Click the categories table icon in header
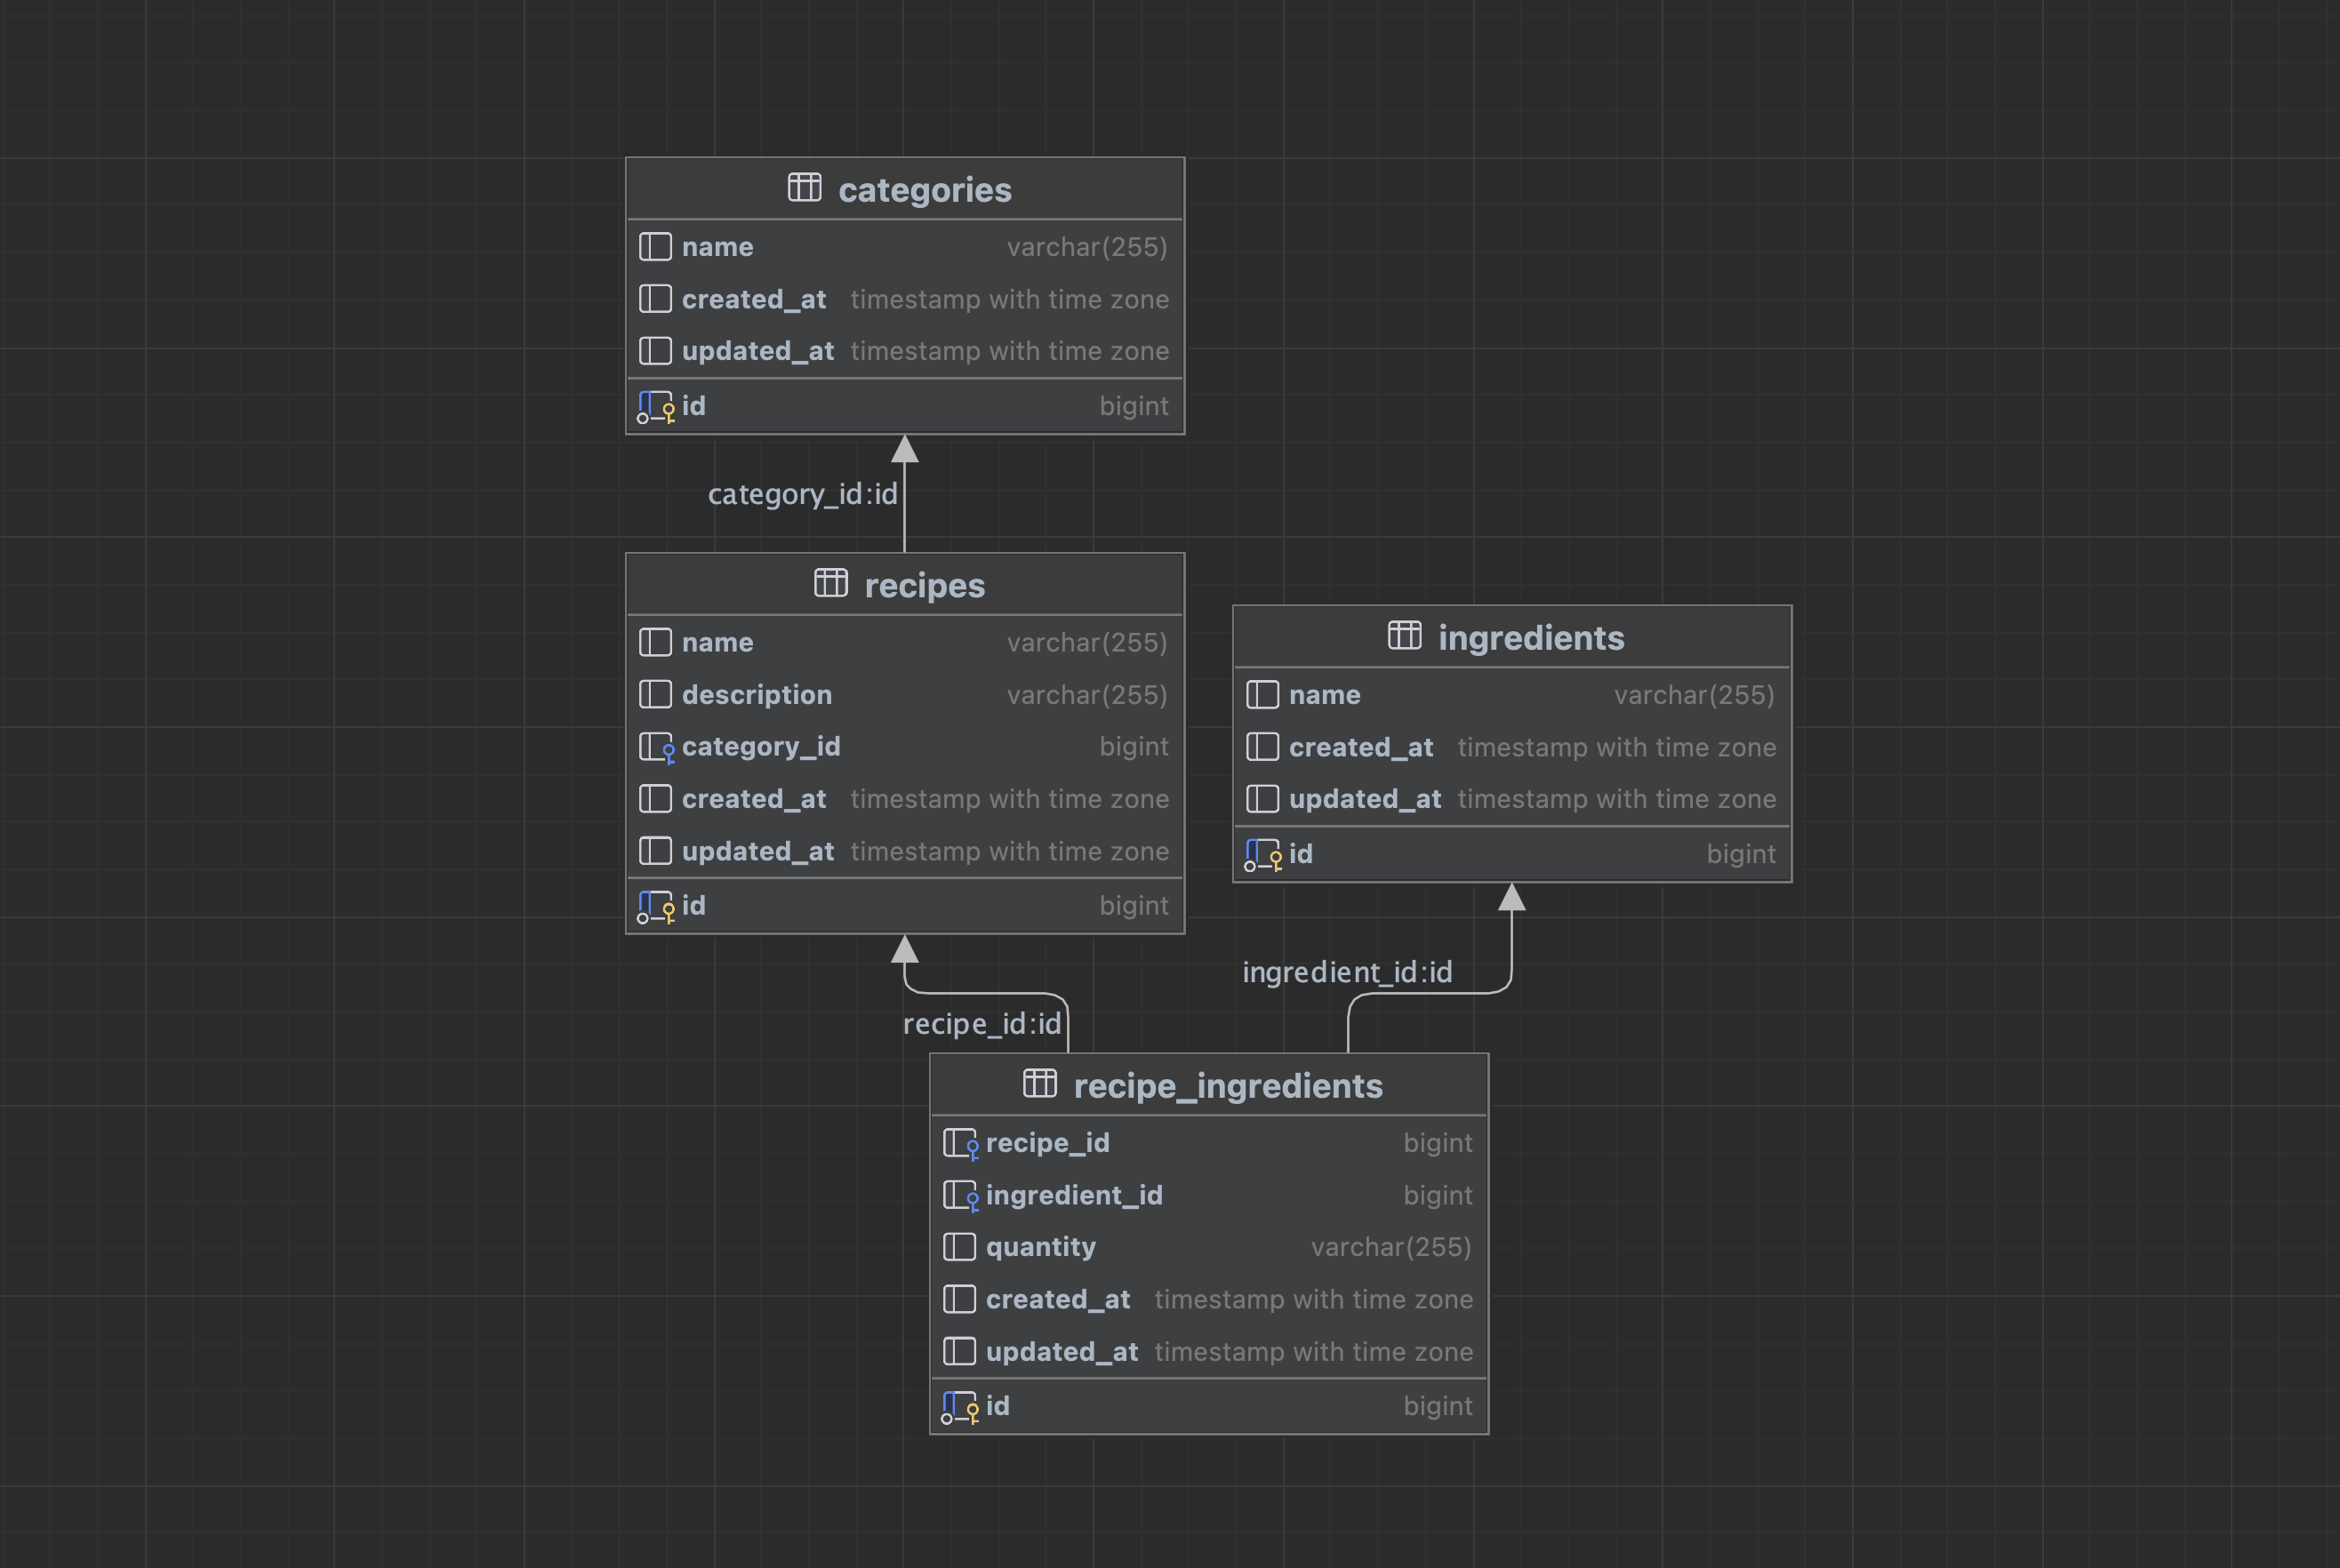Viewport: 2340px width, 1568px height. point(804,187)
